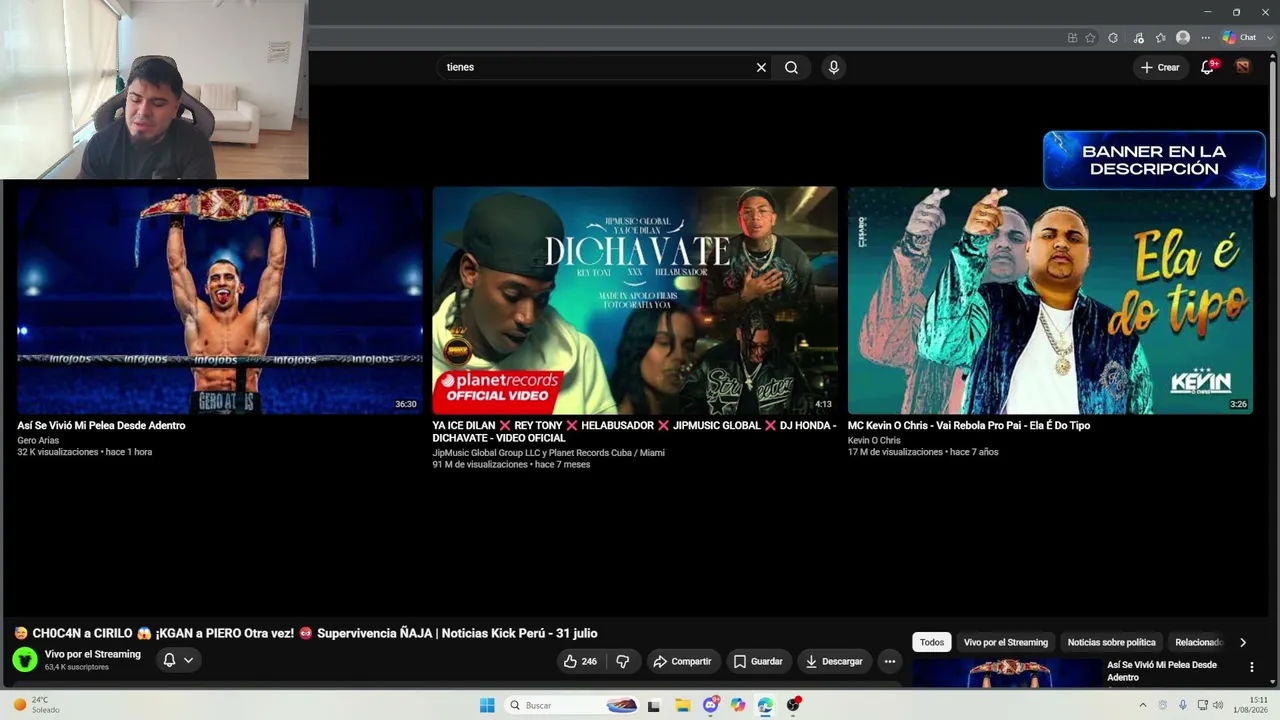Visit the Kevin O Chris channel link
This screenshot has height=720, width=1280.
point(874,440)
